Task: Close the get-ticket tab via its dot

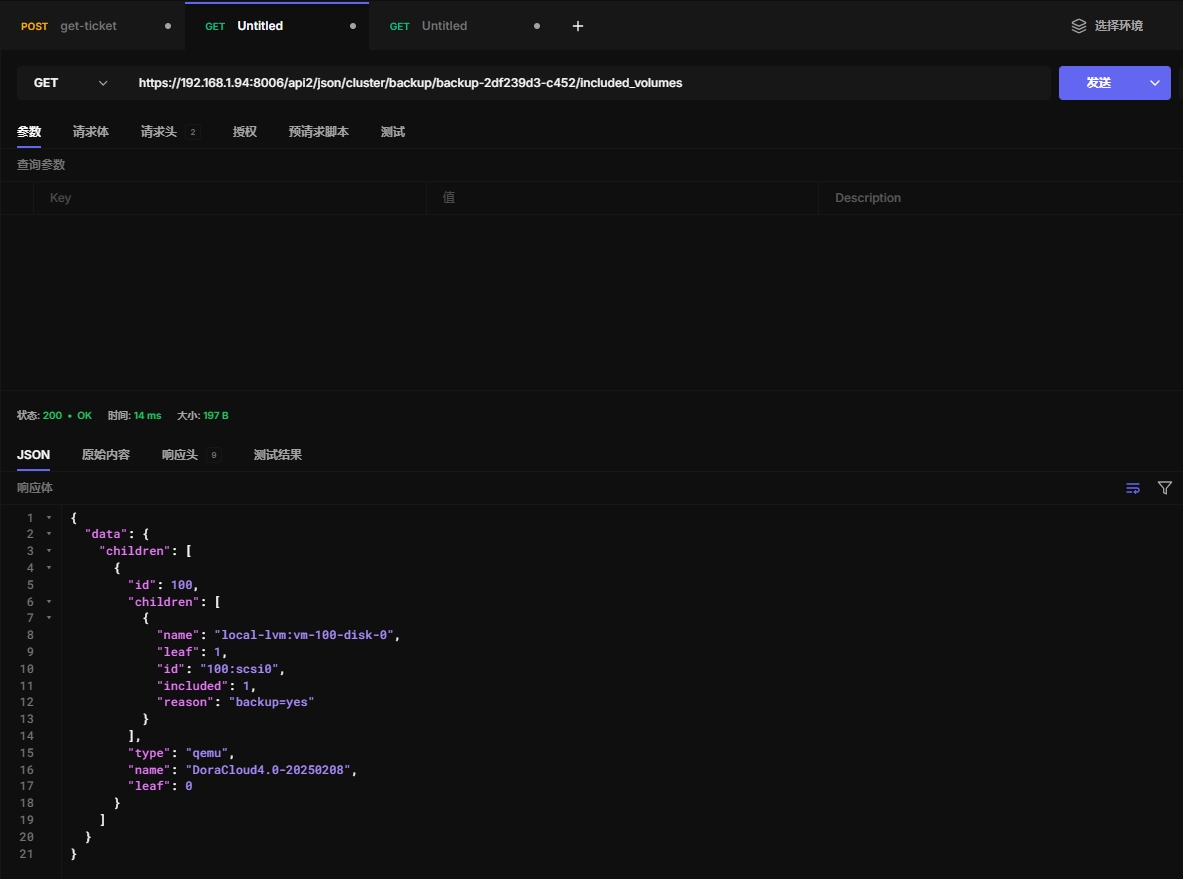Action: [167, 26]
